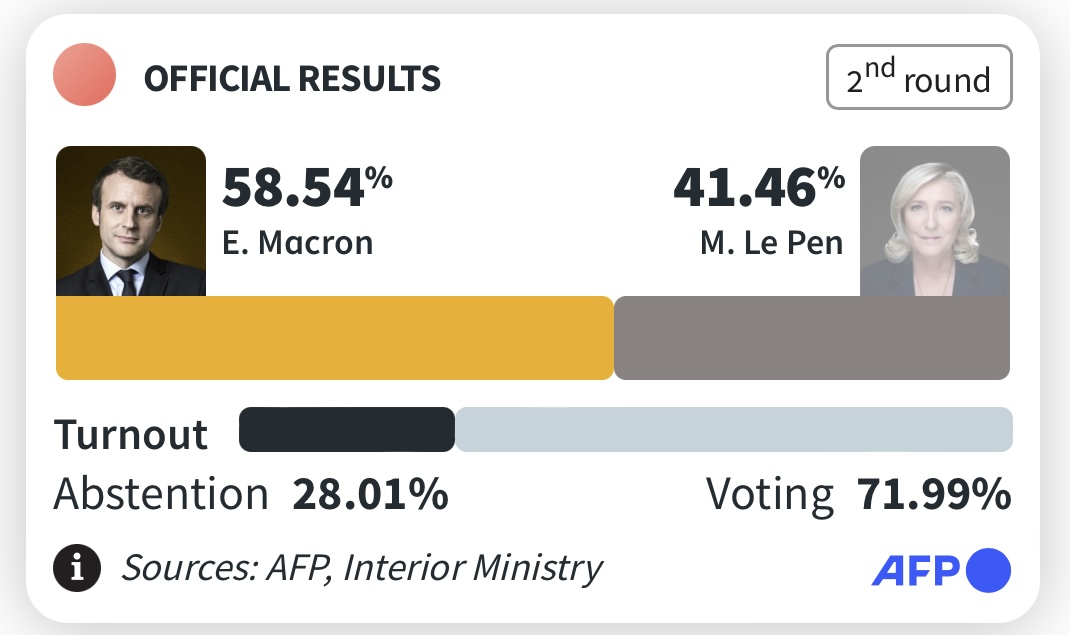The image size is (1075, 635).
Task: Open the Sources: AFP, Interior Ministry text
Action: pos(362,569)
